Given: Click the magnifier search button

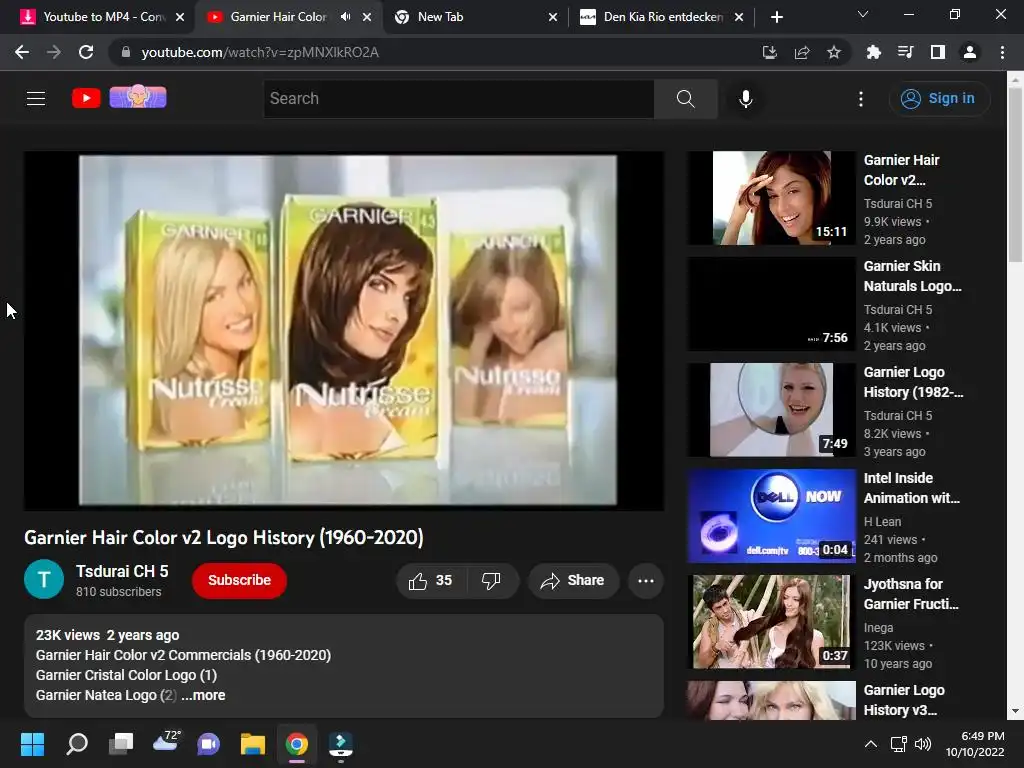Looking at the screenshot, I should click(685, 99).
